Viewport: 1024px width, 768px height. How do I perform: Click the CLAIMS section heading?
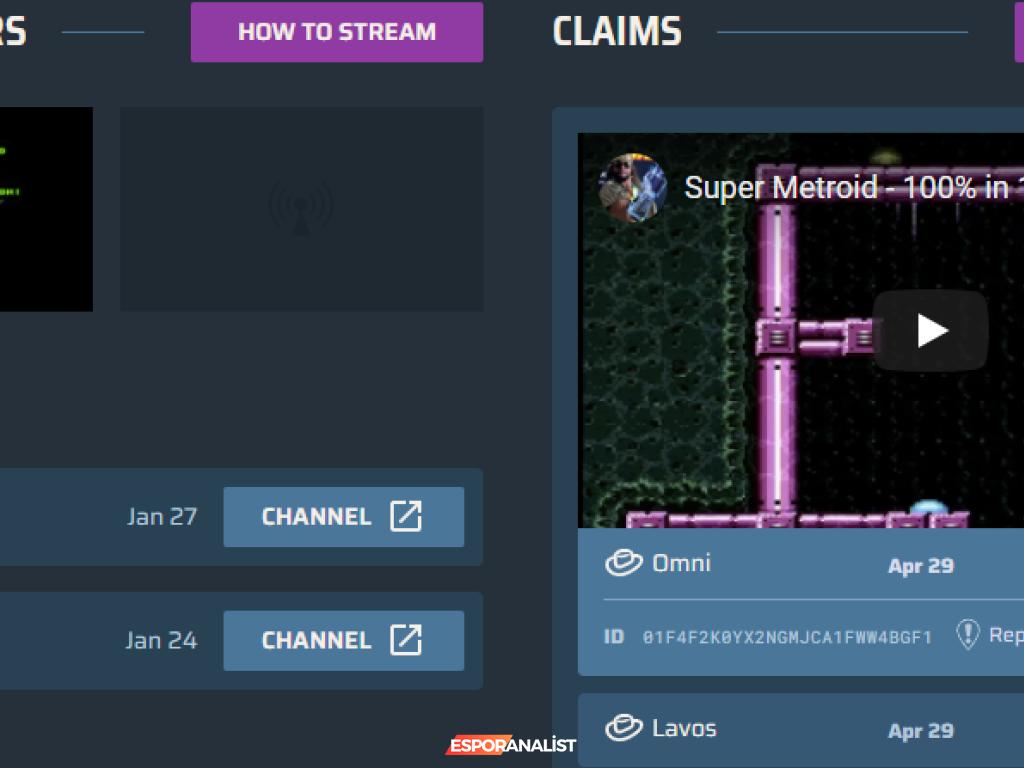click(x=617, y=31)
